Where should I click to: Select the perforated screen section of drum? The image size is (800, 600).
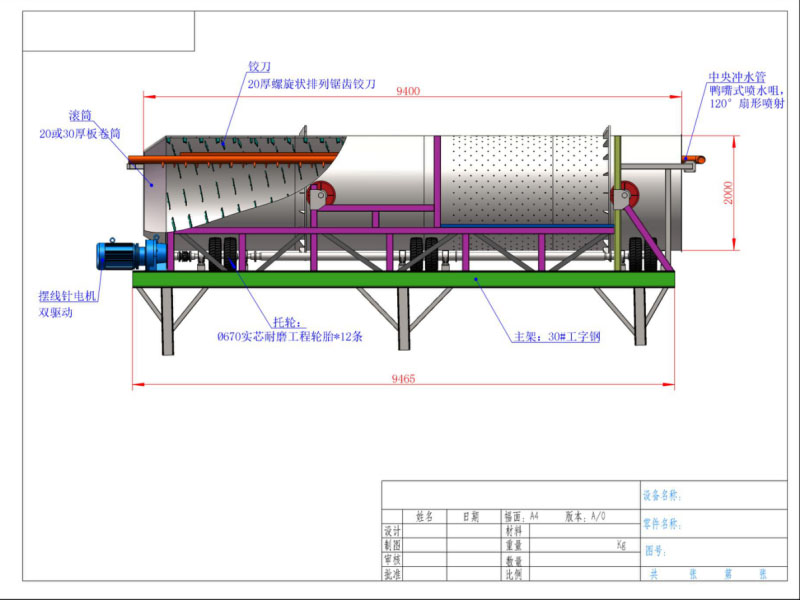[x=520, y=185]
